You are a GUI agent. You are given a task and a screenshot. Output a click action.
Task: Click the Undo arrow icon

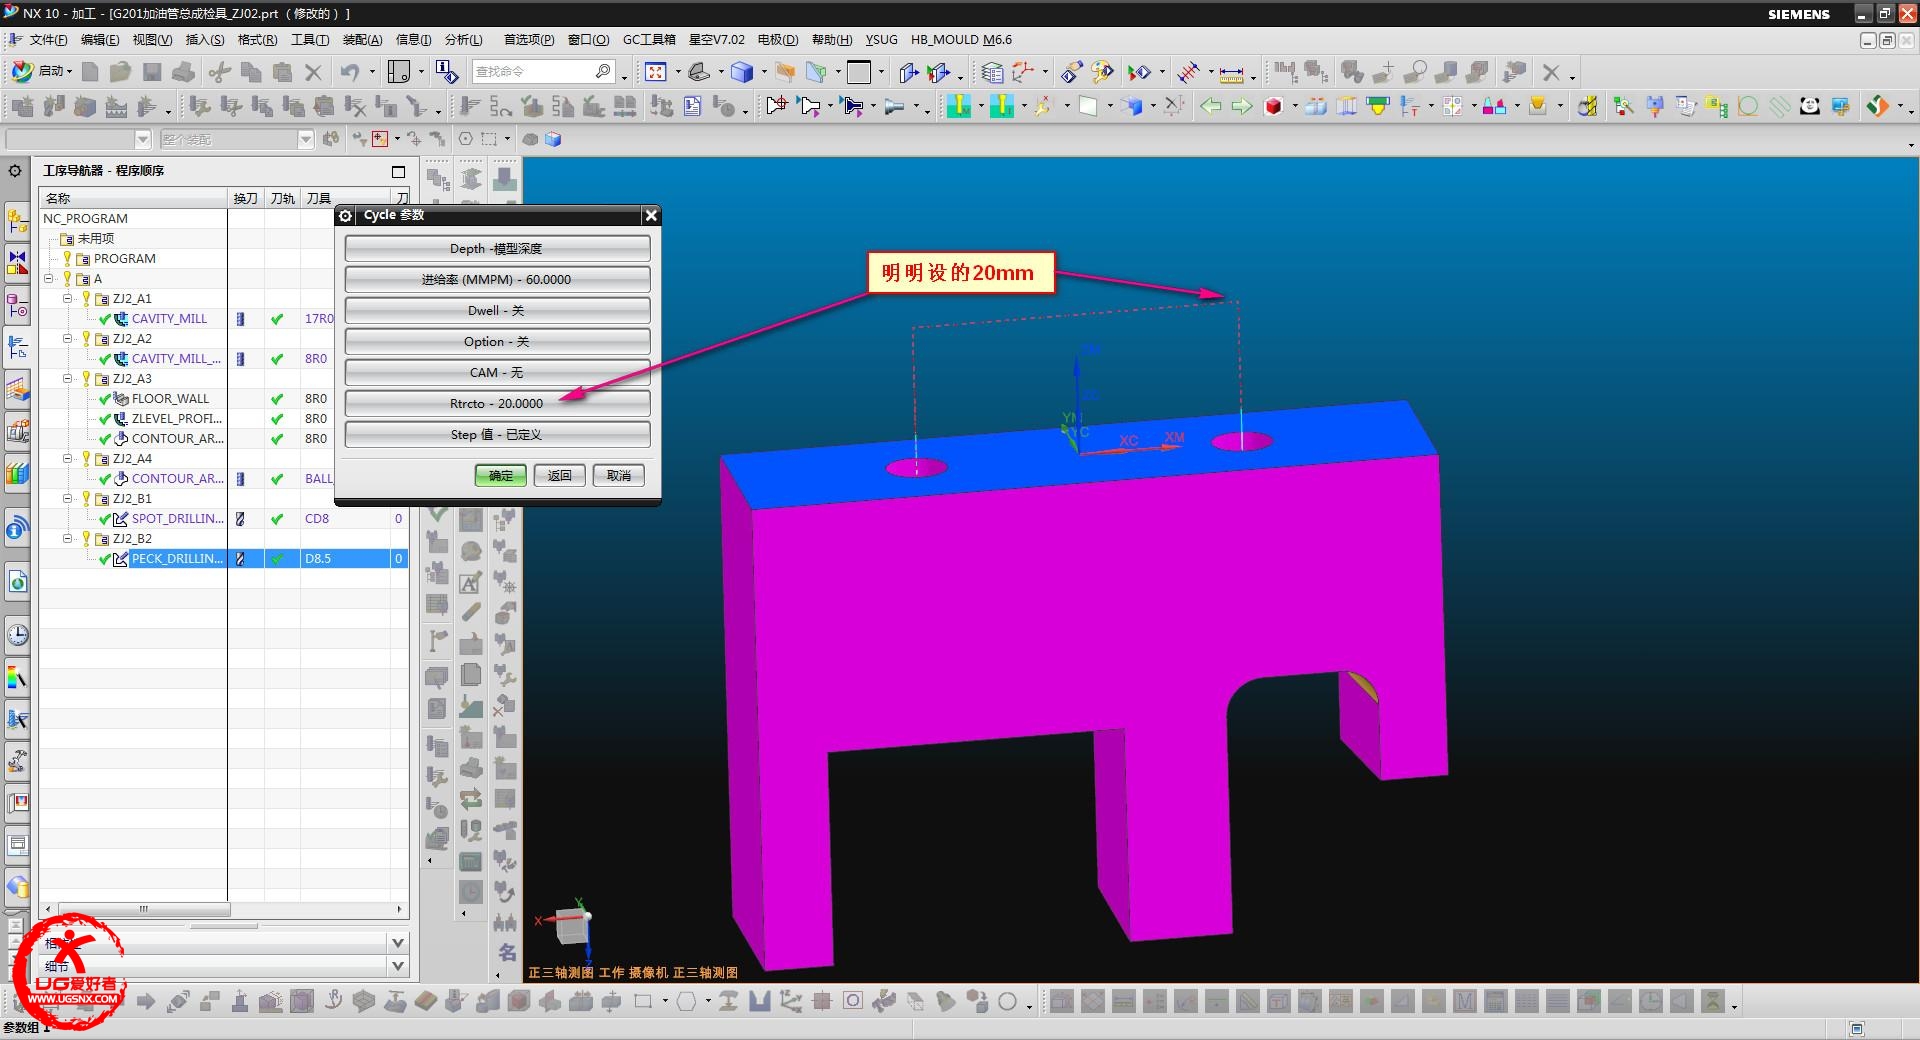pyautogui.click(x=349, y=72)
